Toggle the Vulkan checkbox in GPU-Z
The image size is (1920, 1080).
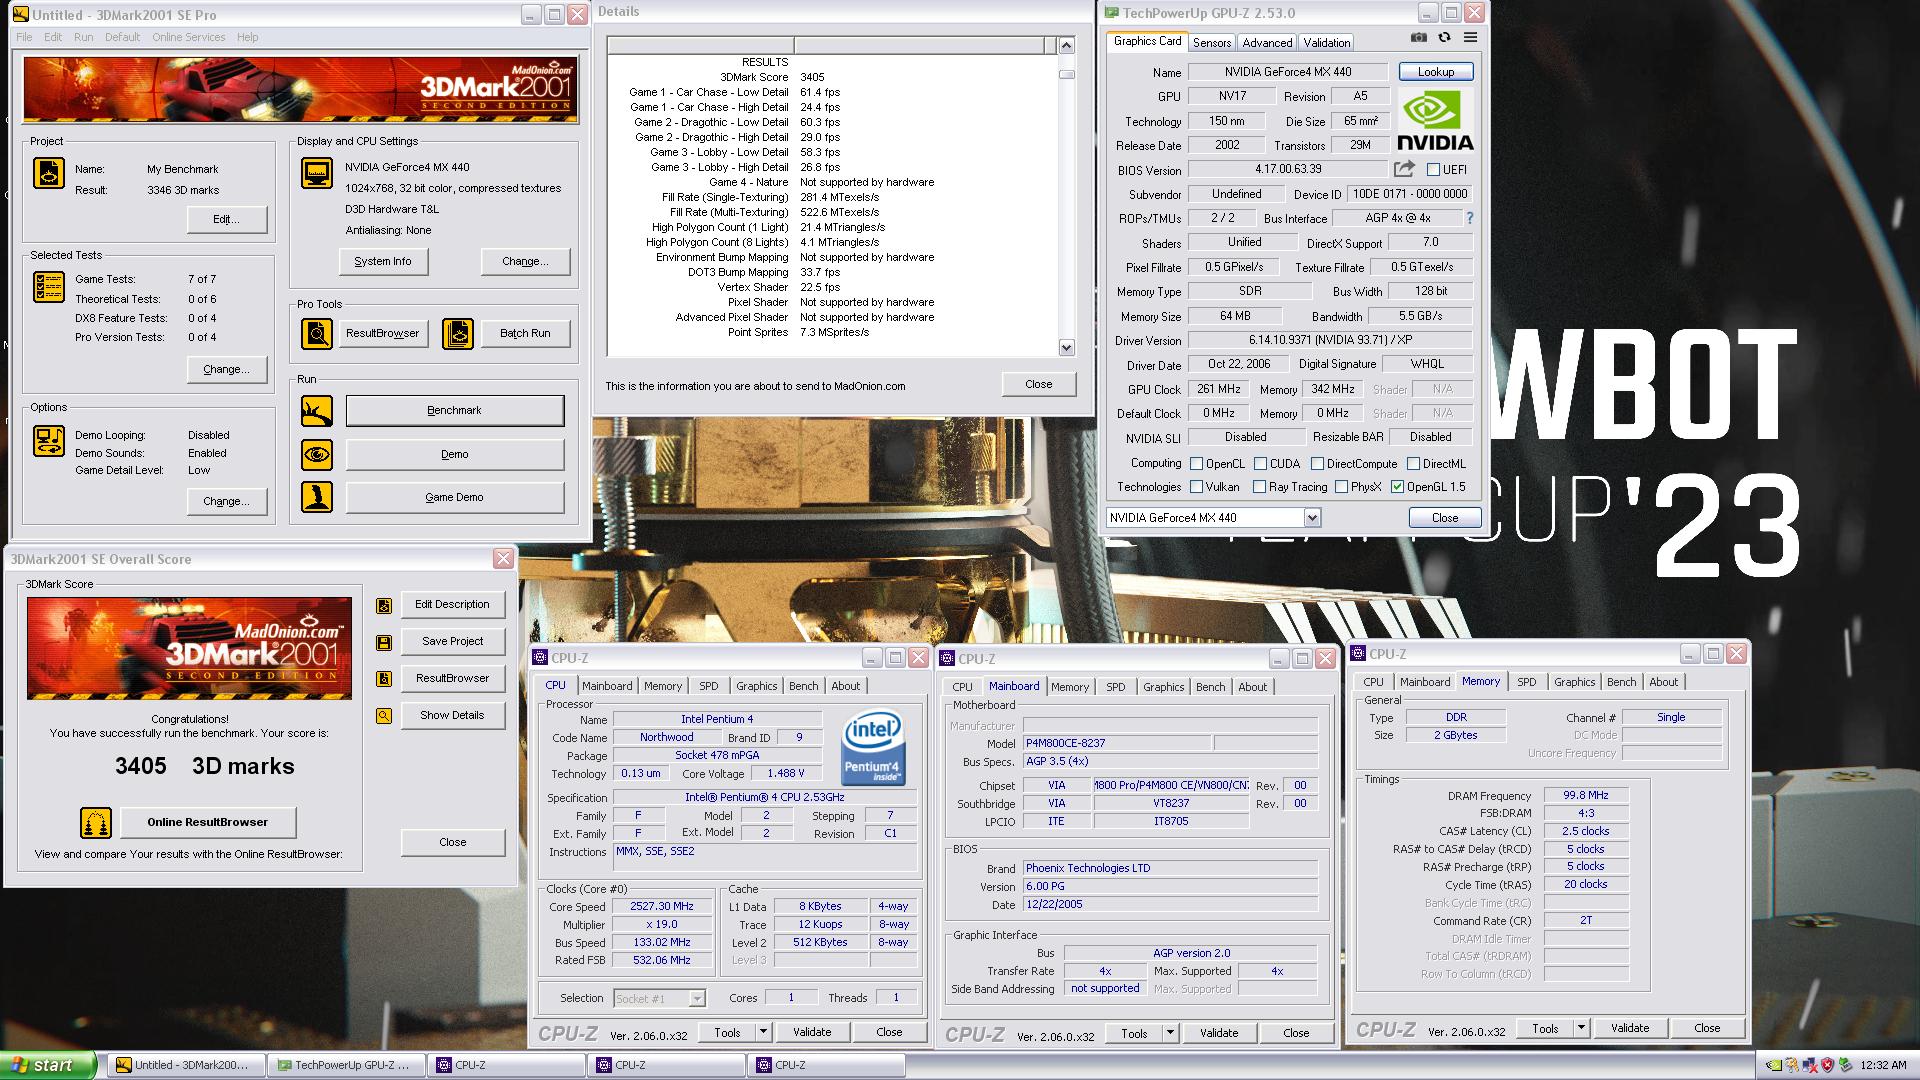(1196, 487)
